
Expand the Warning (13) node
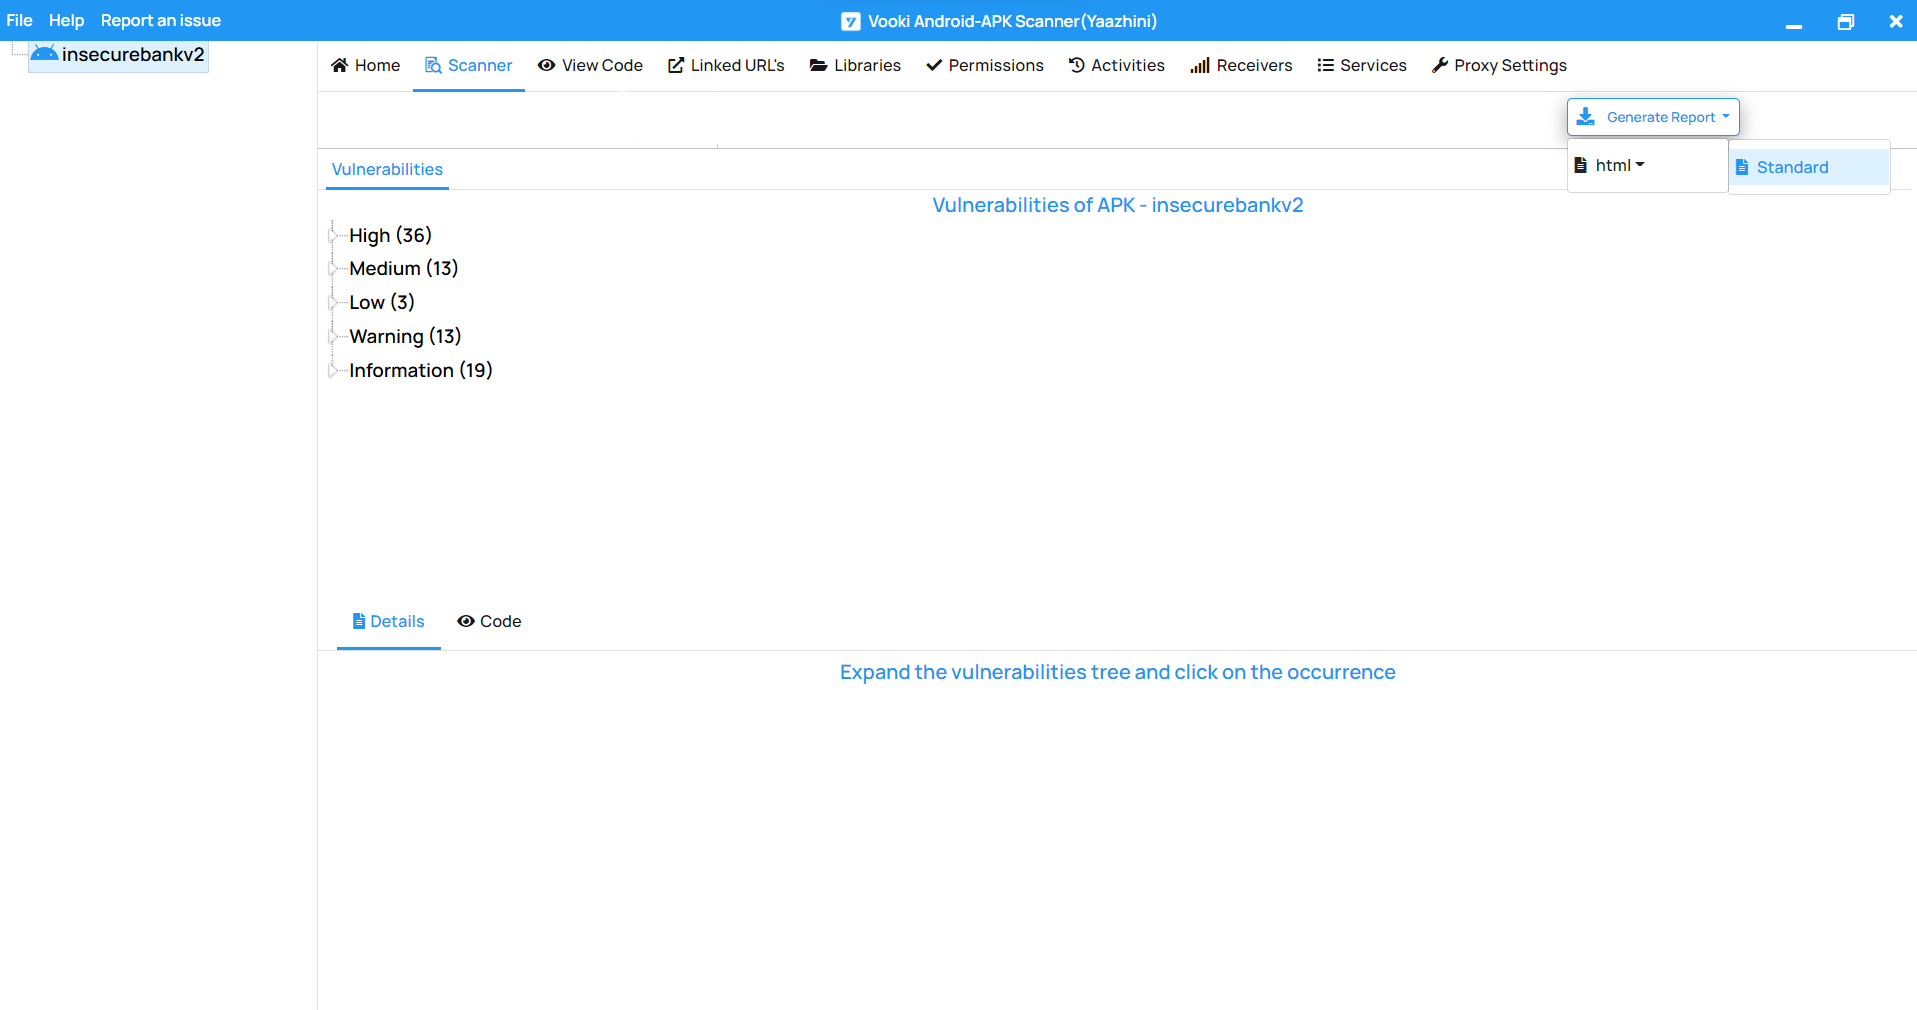point(333,336)
